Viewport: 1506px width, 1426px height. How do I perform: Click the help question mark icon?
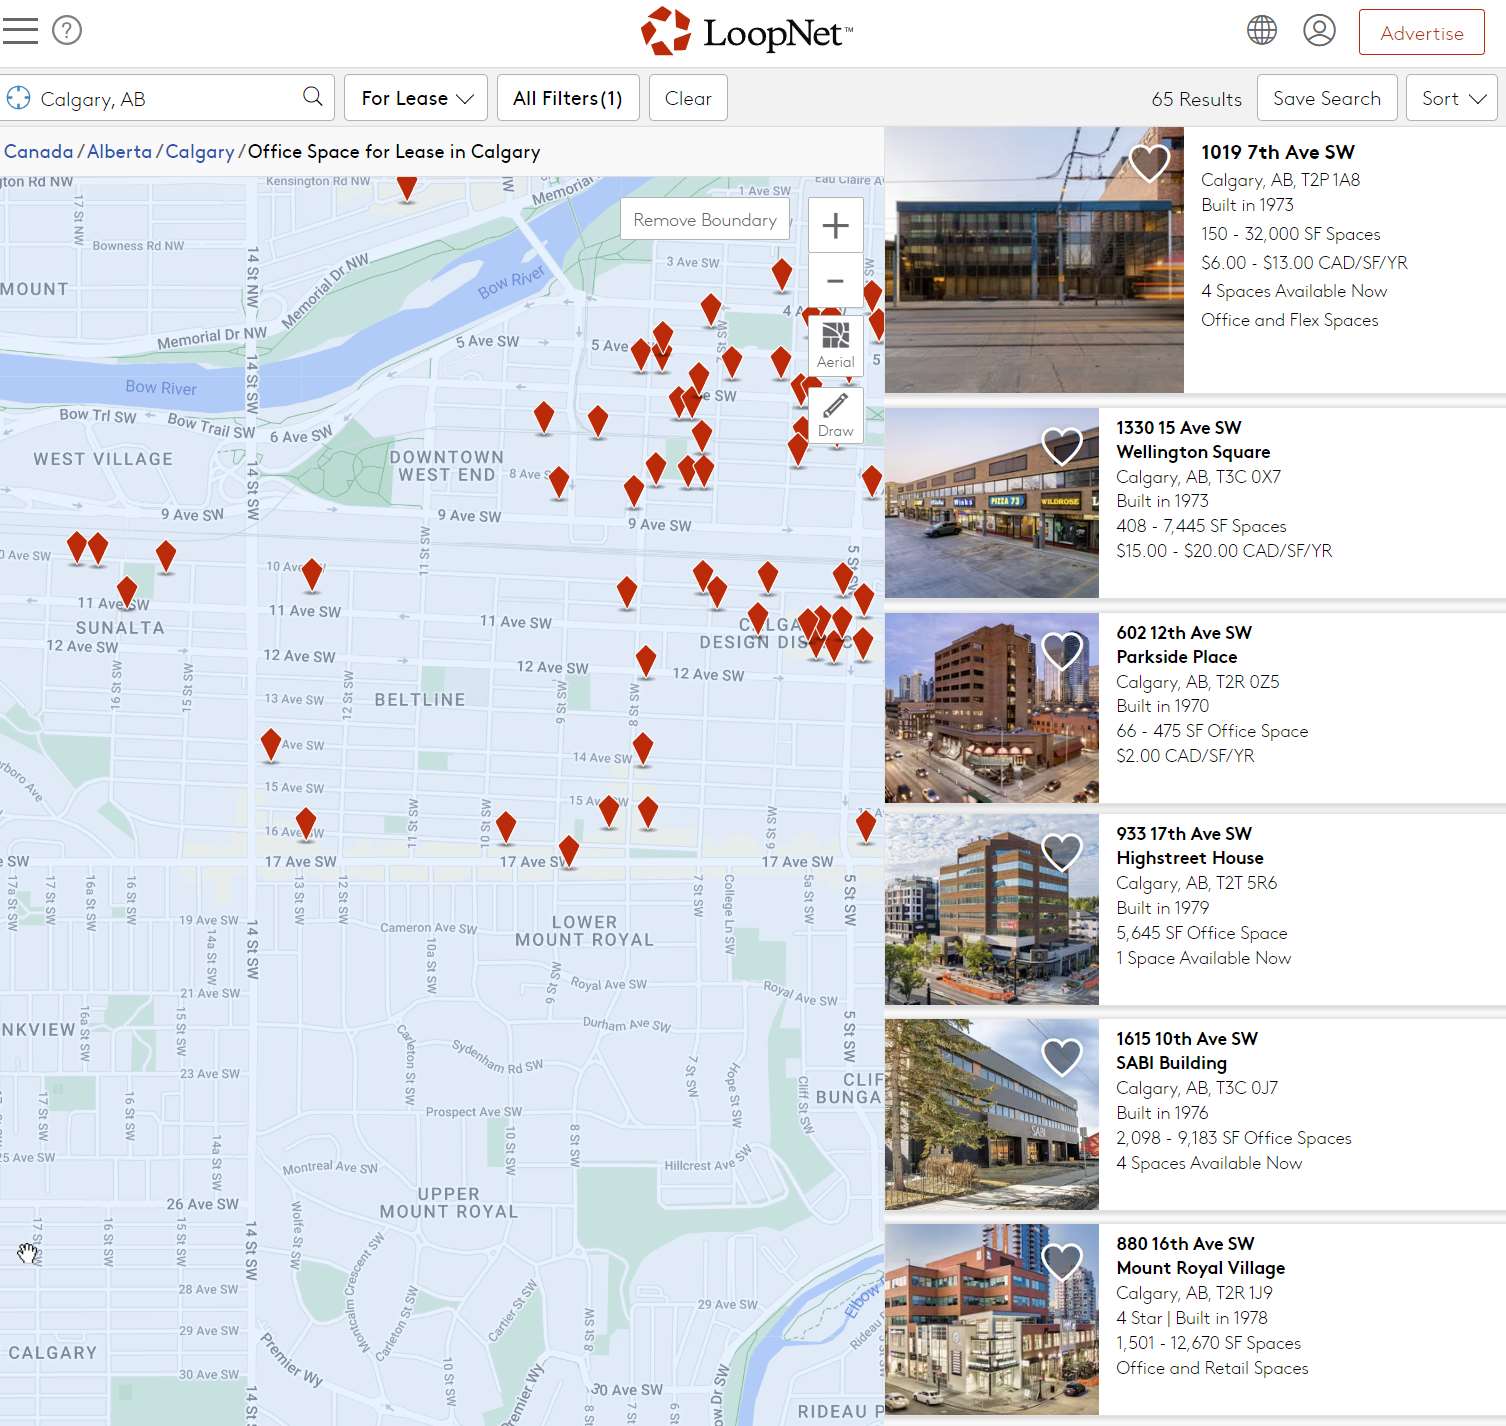click(x=67, y=31)
